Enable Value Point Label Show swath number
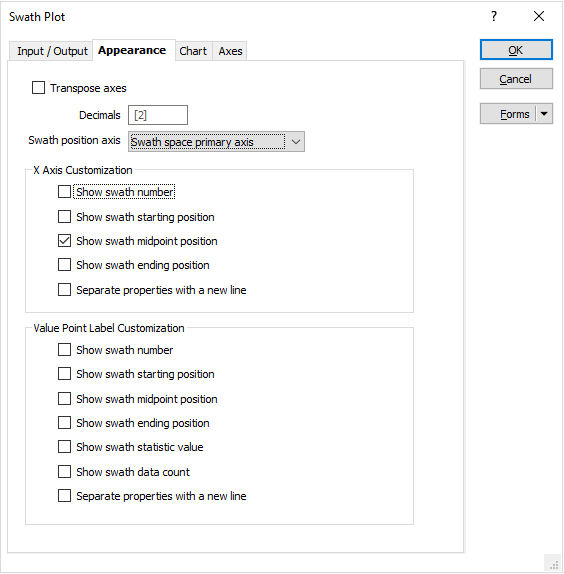 64,350
